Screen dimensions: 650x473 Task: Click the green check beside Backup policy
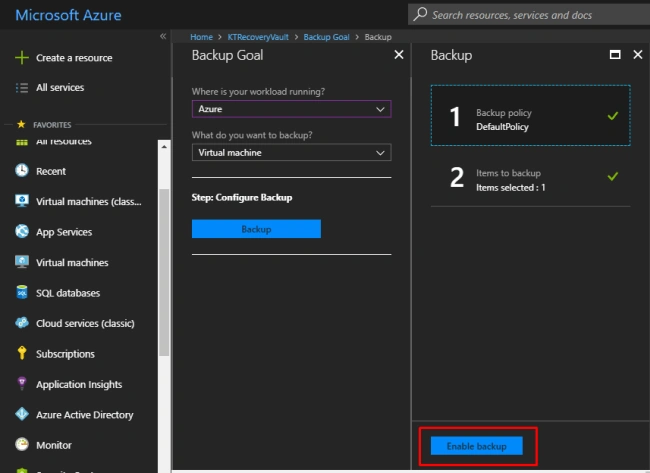(x=613, y=116)
